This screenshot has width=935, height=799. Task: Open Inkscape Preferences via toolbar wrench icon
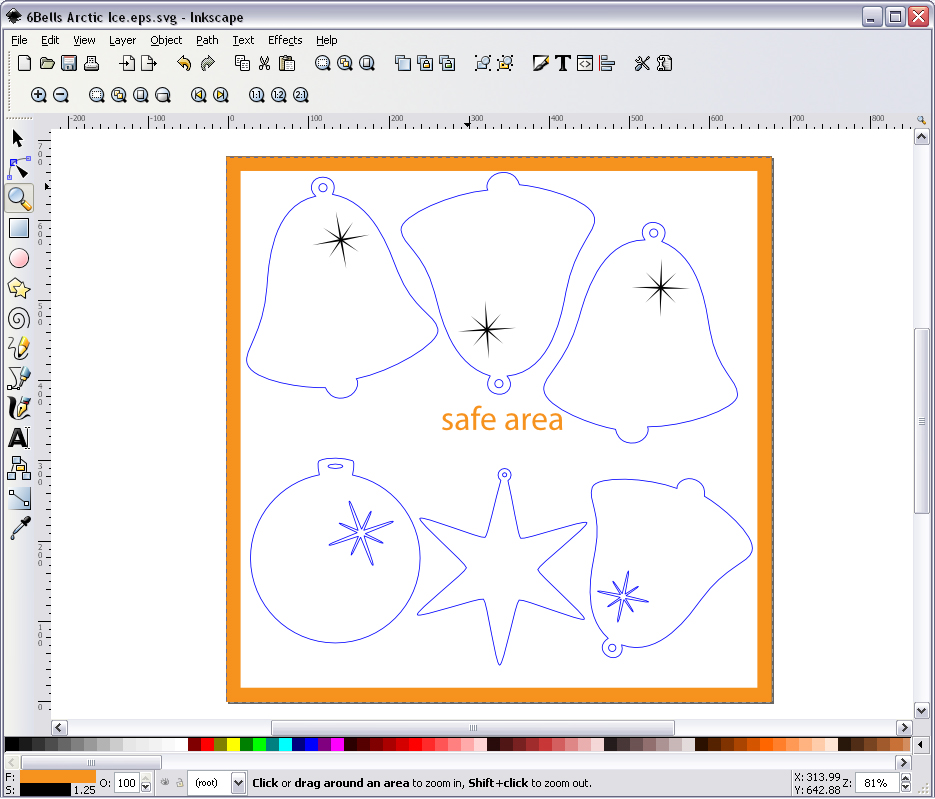click(641, 62)
